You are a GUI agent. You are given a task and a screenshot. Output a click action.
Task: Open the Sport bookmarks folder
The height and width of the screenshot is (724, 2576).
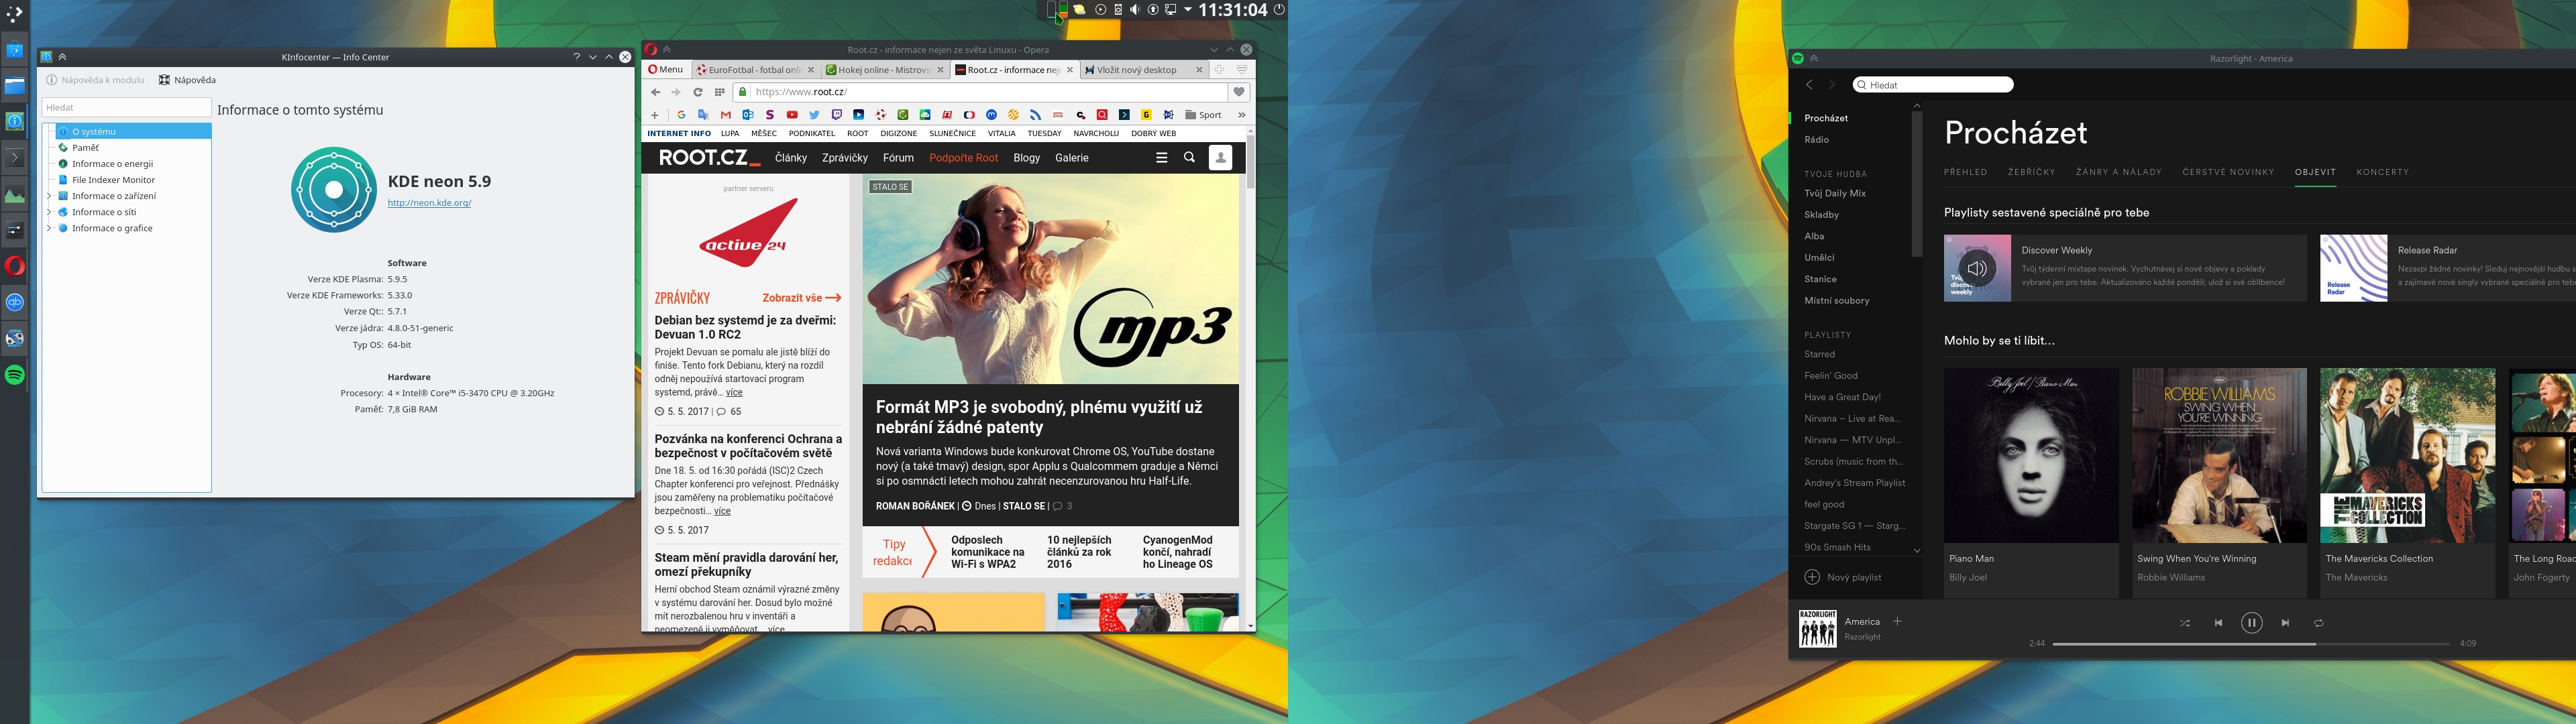pyautogui.click(x=1204, y=115)
